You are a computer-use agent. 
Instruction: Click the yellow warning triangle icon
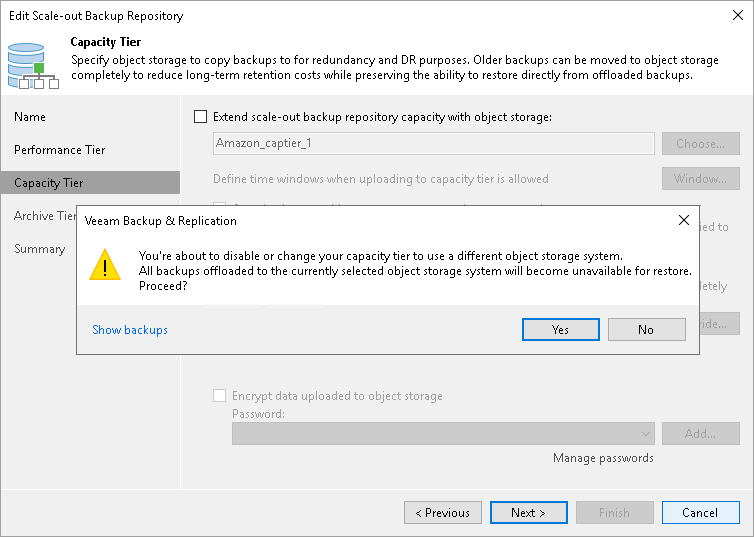tap(104, 264)
